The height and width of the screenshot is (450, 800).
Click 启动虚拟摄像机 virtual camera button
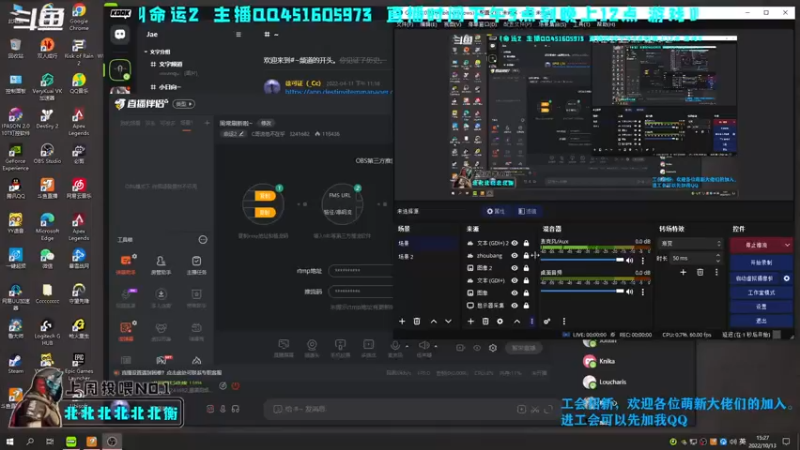pos(755,279)
